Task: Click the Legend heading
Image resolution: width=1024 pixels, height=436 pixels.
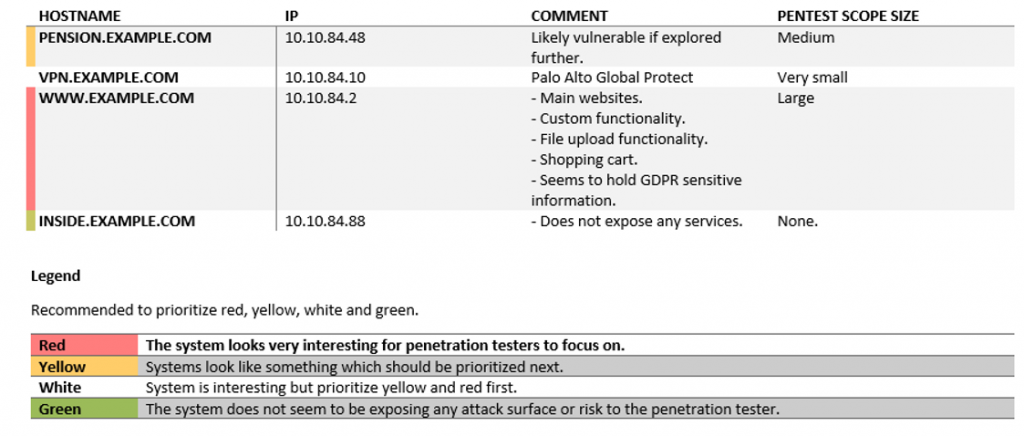Action: 56,276
